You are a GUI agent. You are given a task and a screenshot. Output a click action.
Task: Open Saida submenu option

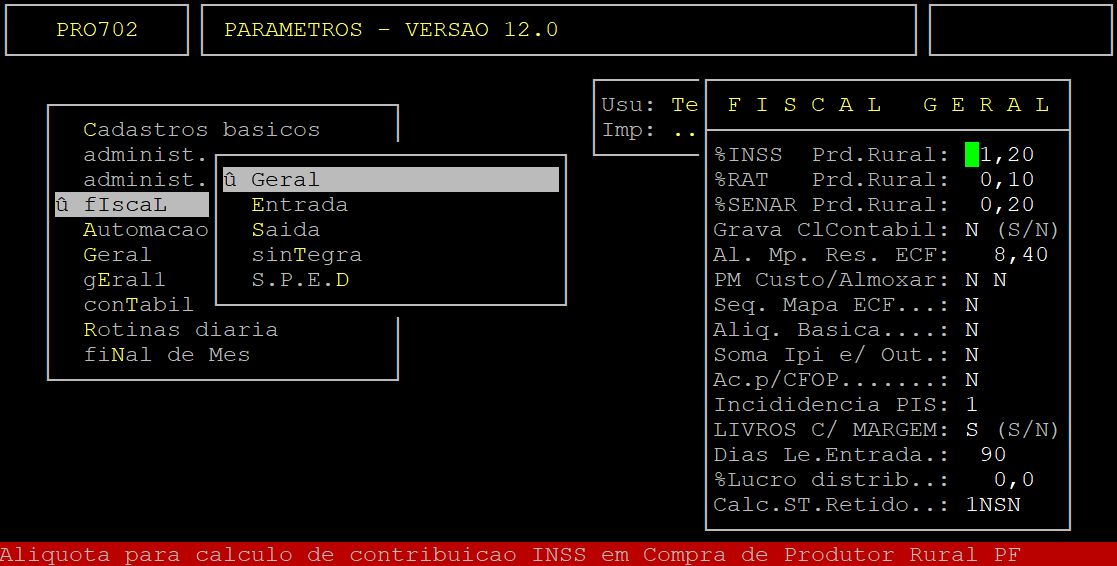[x=285, y=230]
